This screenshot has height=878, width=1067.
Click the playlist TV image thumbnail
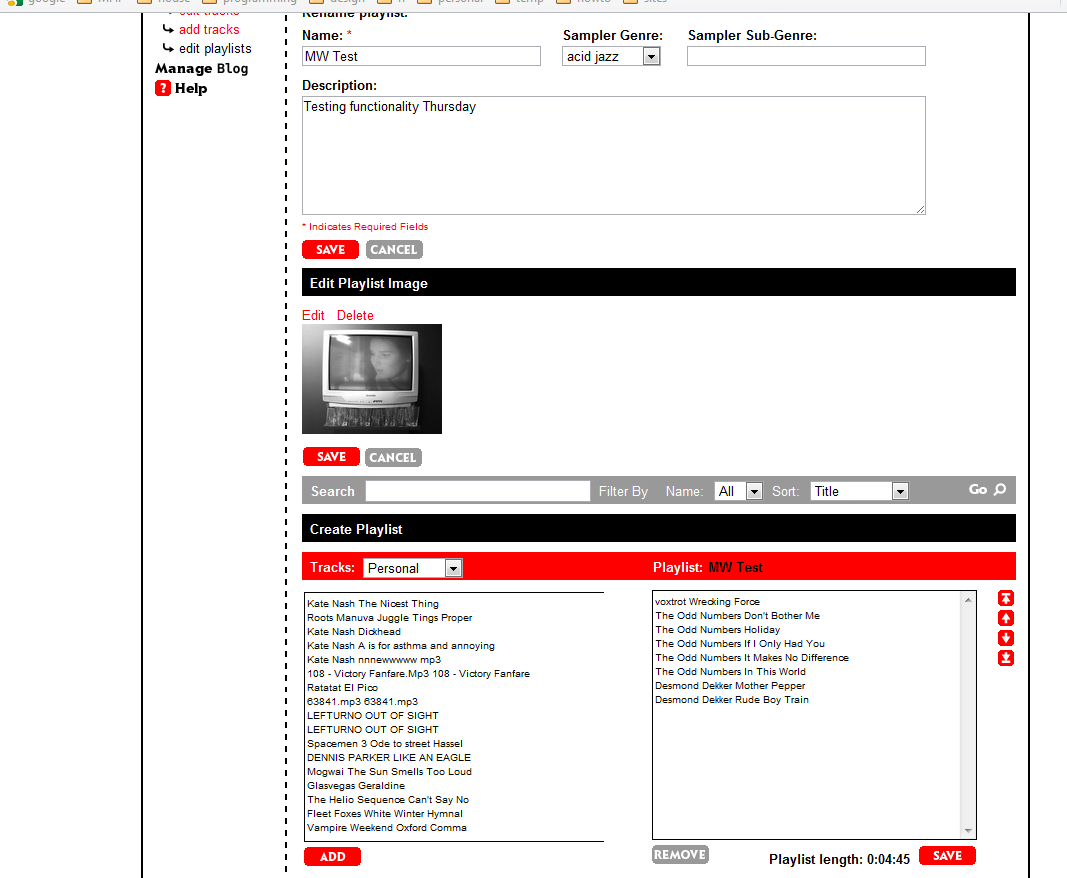(372, 378)
